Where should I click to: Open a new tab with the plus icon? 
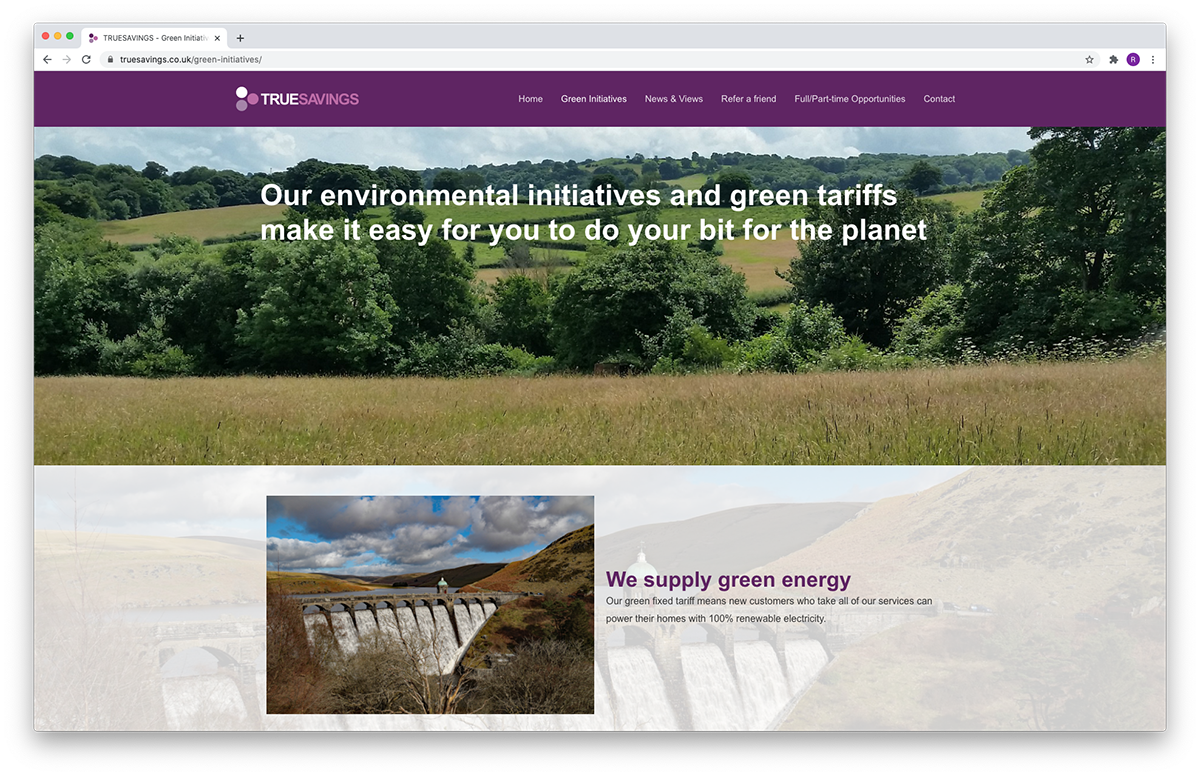point(240,38)
